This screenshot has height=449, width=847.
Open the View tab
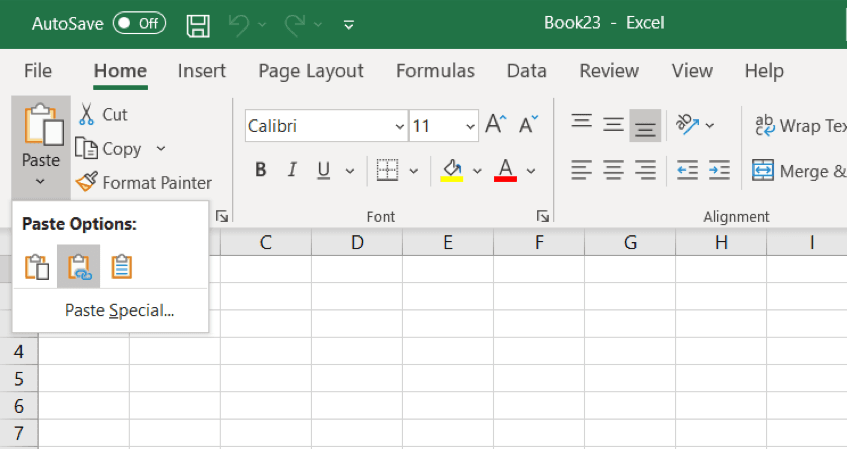click(x=692, y=71)
